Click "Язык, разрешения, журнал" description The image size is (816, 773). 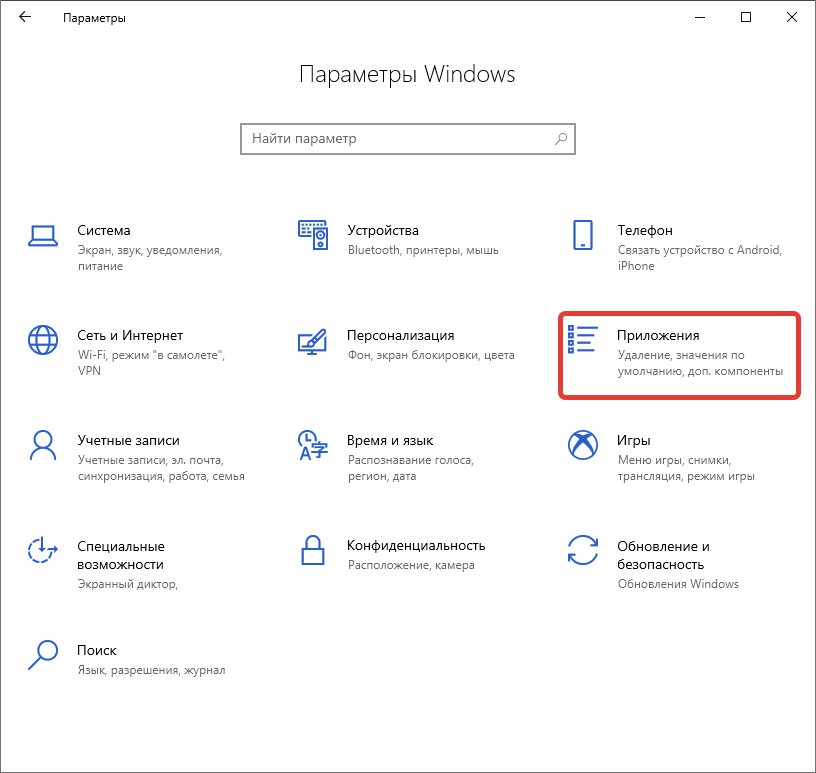[x=151, y=670]
